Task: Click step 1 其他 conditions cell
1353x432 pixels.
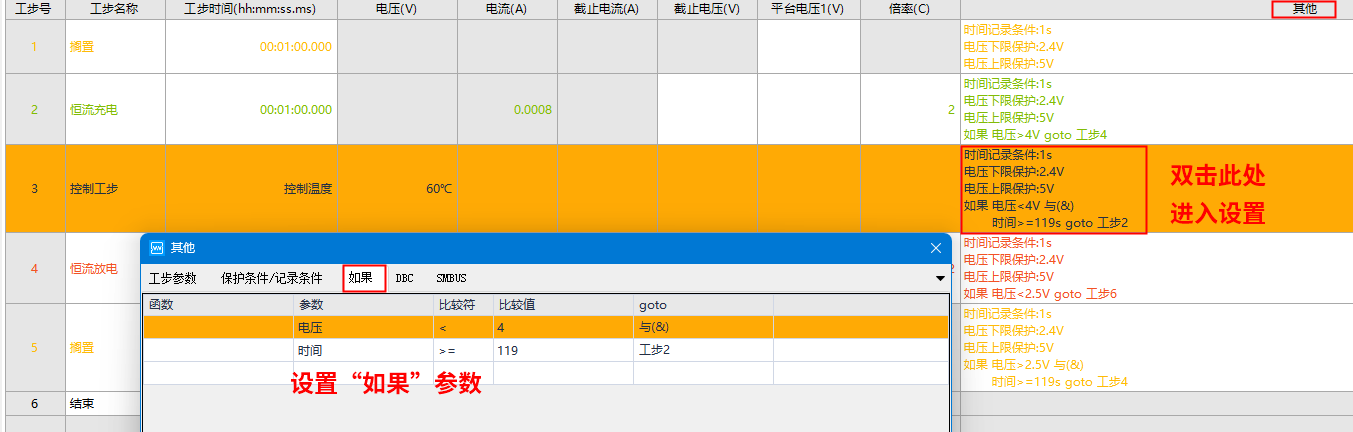Action: (x=1156, y=46)
